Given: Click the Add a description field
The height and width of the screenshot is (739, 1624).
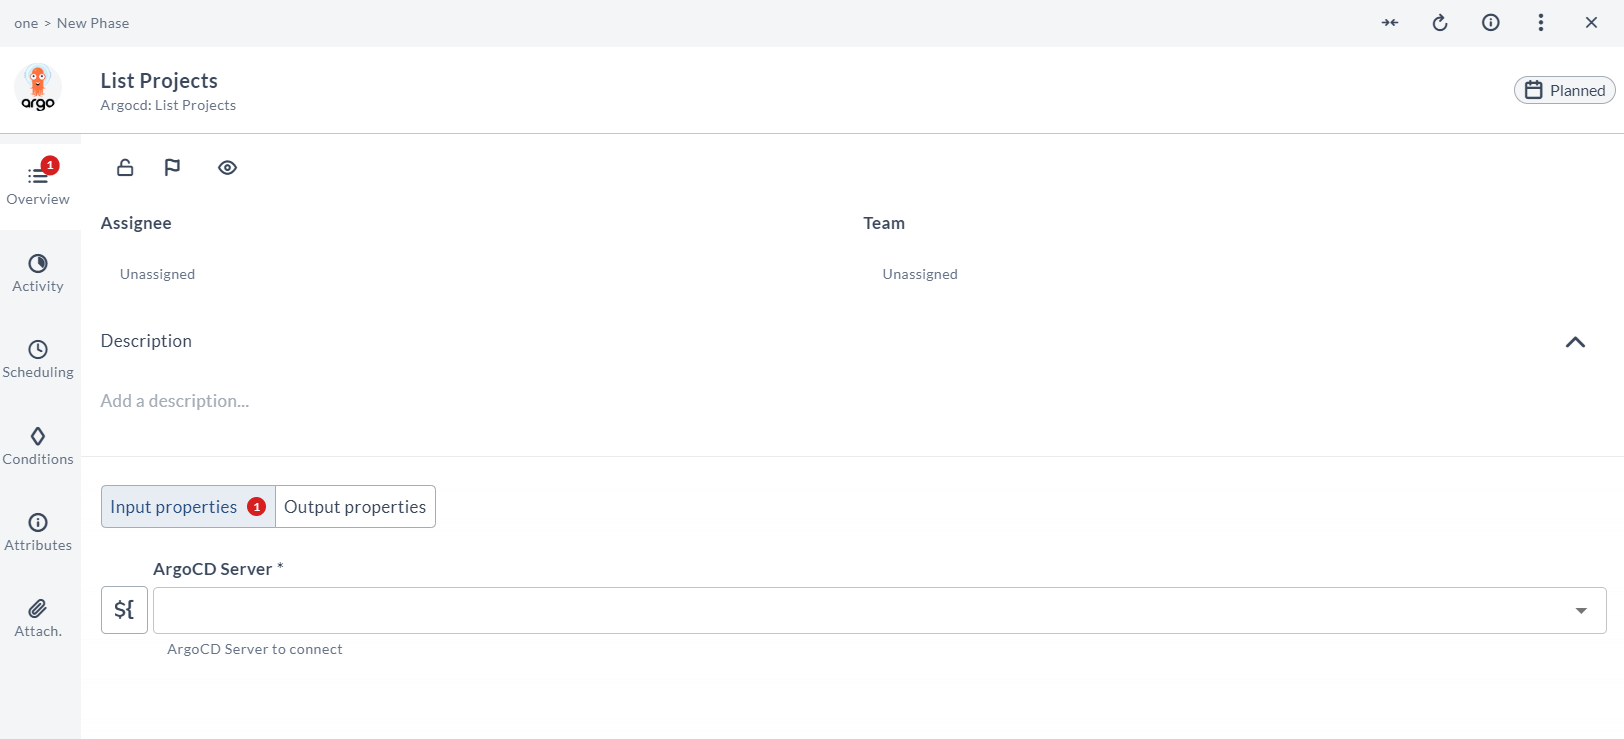Looking at the screenshot, I should 175,401.
